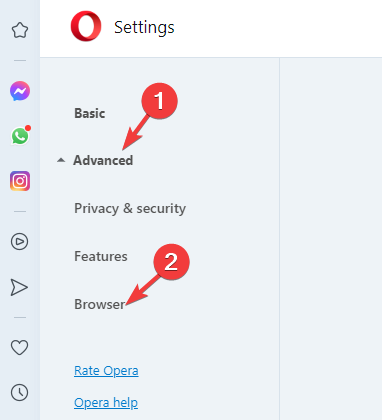Click the star icon in the sidebar
This screenshot has height=420, width=382.
[x=20, y=30]
